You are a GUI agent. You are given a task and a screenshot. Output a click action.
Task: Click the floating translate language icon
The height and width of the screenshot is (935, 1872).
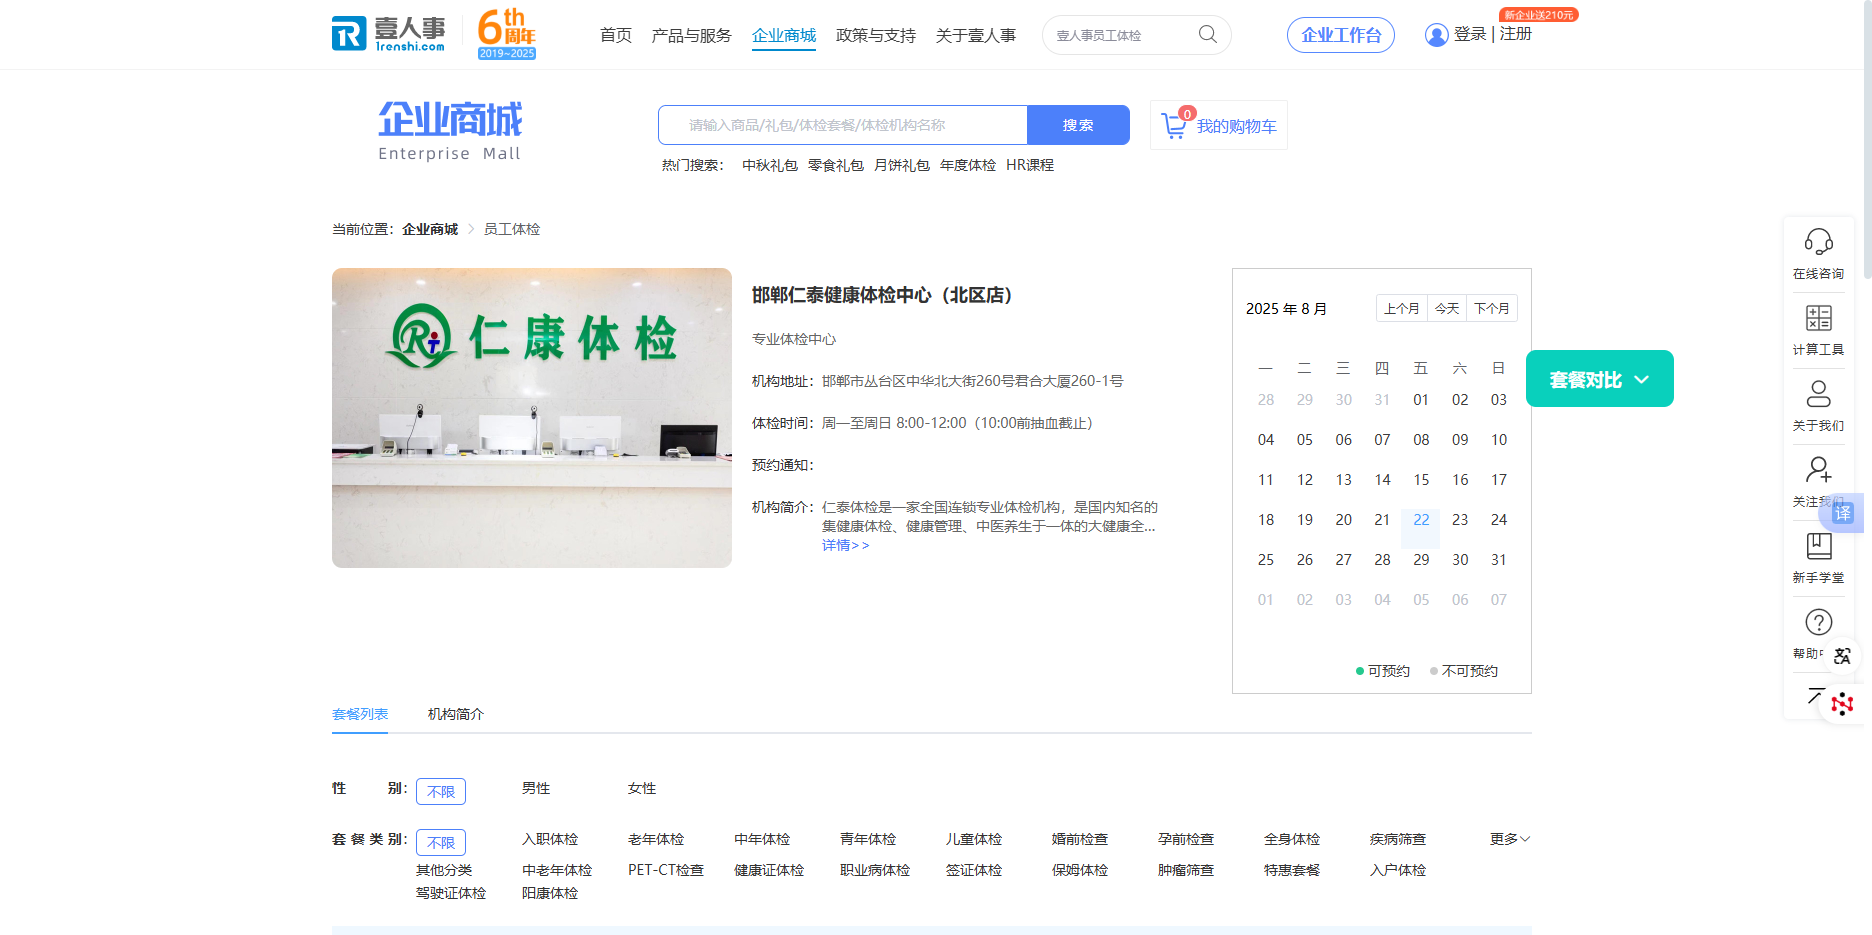point(1842,656)
